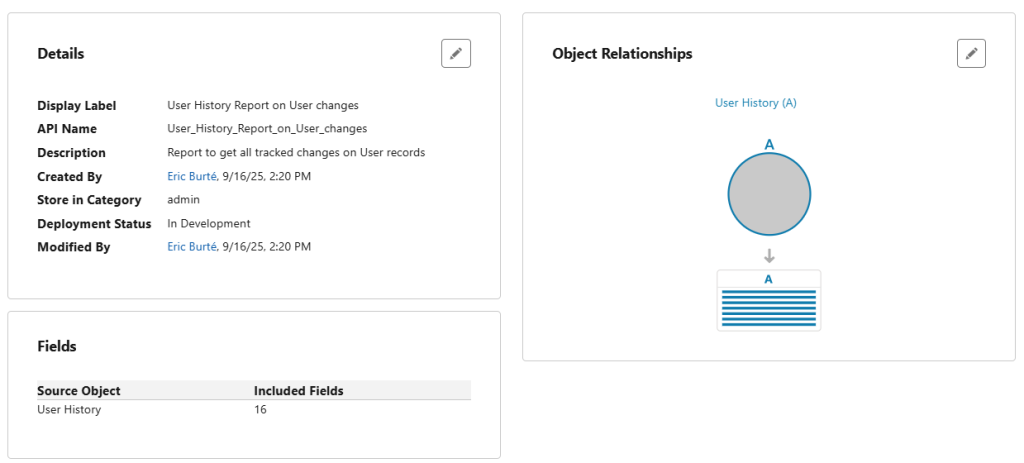
Task: Click the Included Fields column header
Action: [298, 391]
